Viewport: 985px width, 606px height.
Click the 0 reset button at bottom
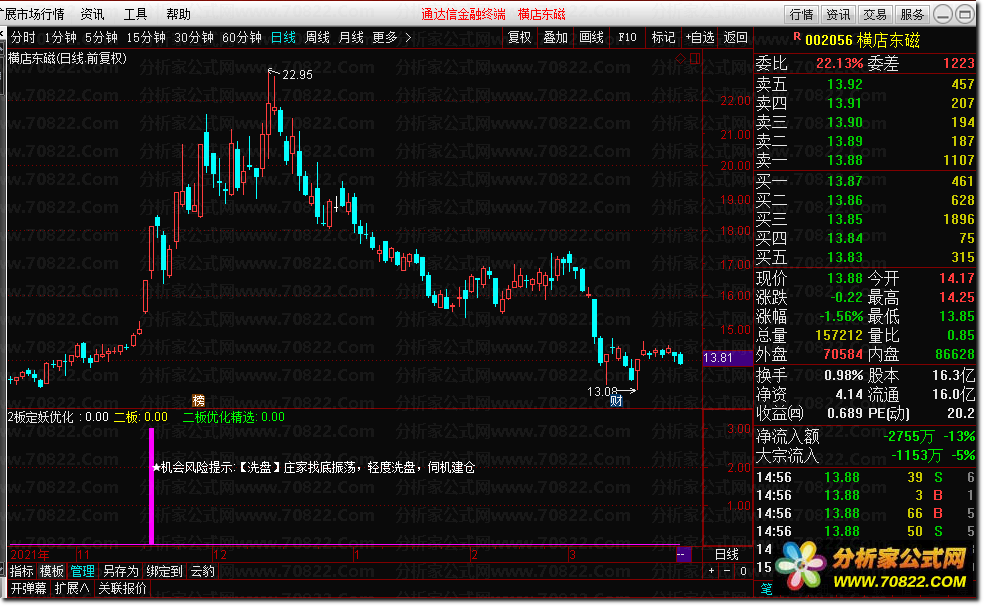coord(743,571)
